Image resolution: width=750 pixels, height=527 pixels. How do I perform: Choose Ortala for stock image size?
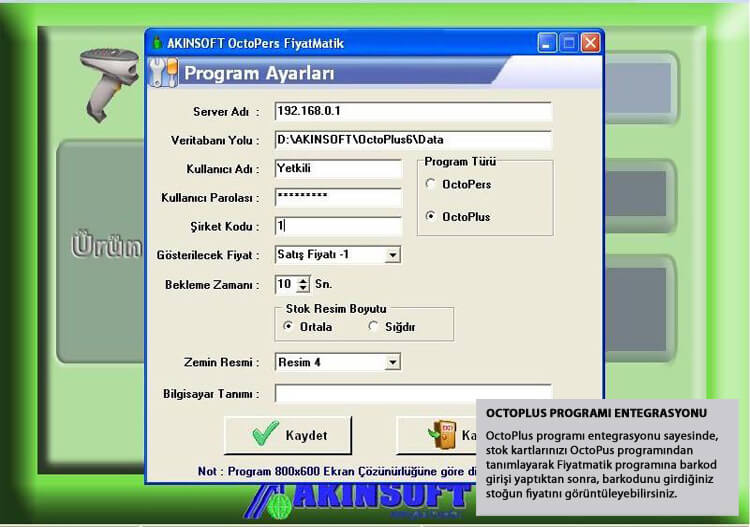[289, 326]
